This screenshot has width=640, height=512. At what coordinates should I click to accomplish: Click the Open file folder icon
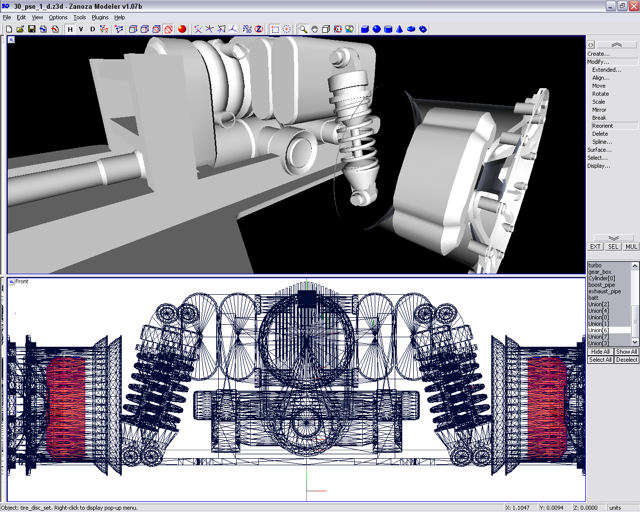(21, 29)
